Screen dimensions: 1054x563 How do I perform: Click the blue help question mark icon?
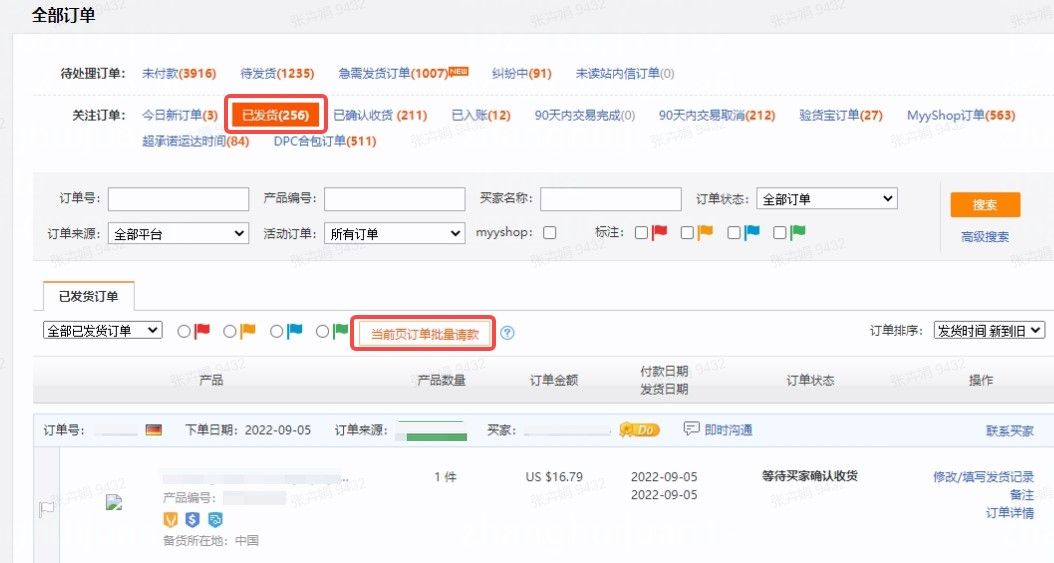click(x=507, y=333)
